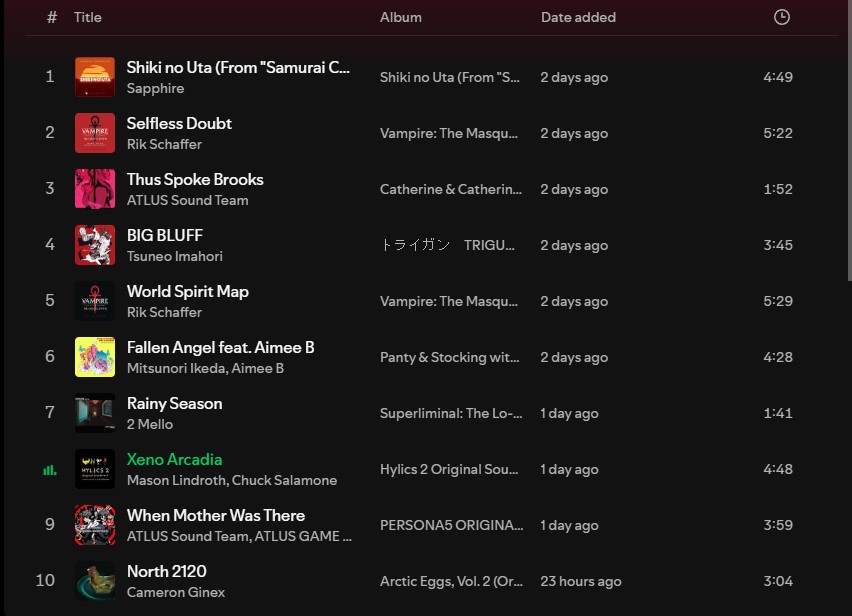Select song title BIG BLUFF
The height and width of the screenshot is (616, 852).
click(165, 235)
